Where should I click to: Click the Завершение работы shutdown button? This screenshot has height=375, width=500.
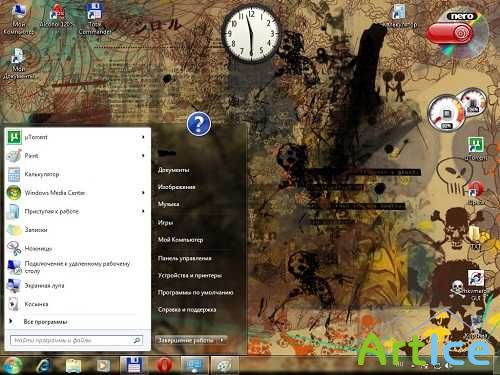pos(186,340)
